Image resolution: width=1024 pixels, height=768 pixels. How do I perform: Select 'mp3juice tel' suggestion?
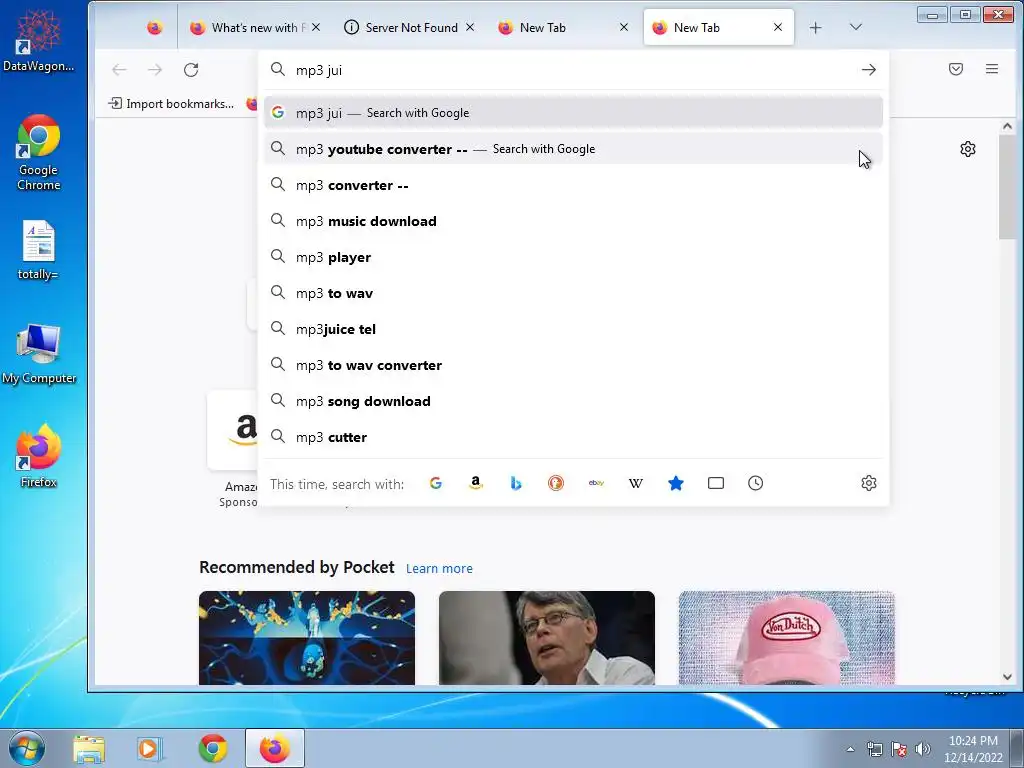[573, 329]
